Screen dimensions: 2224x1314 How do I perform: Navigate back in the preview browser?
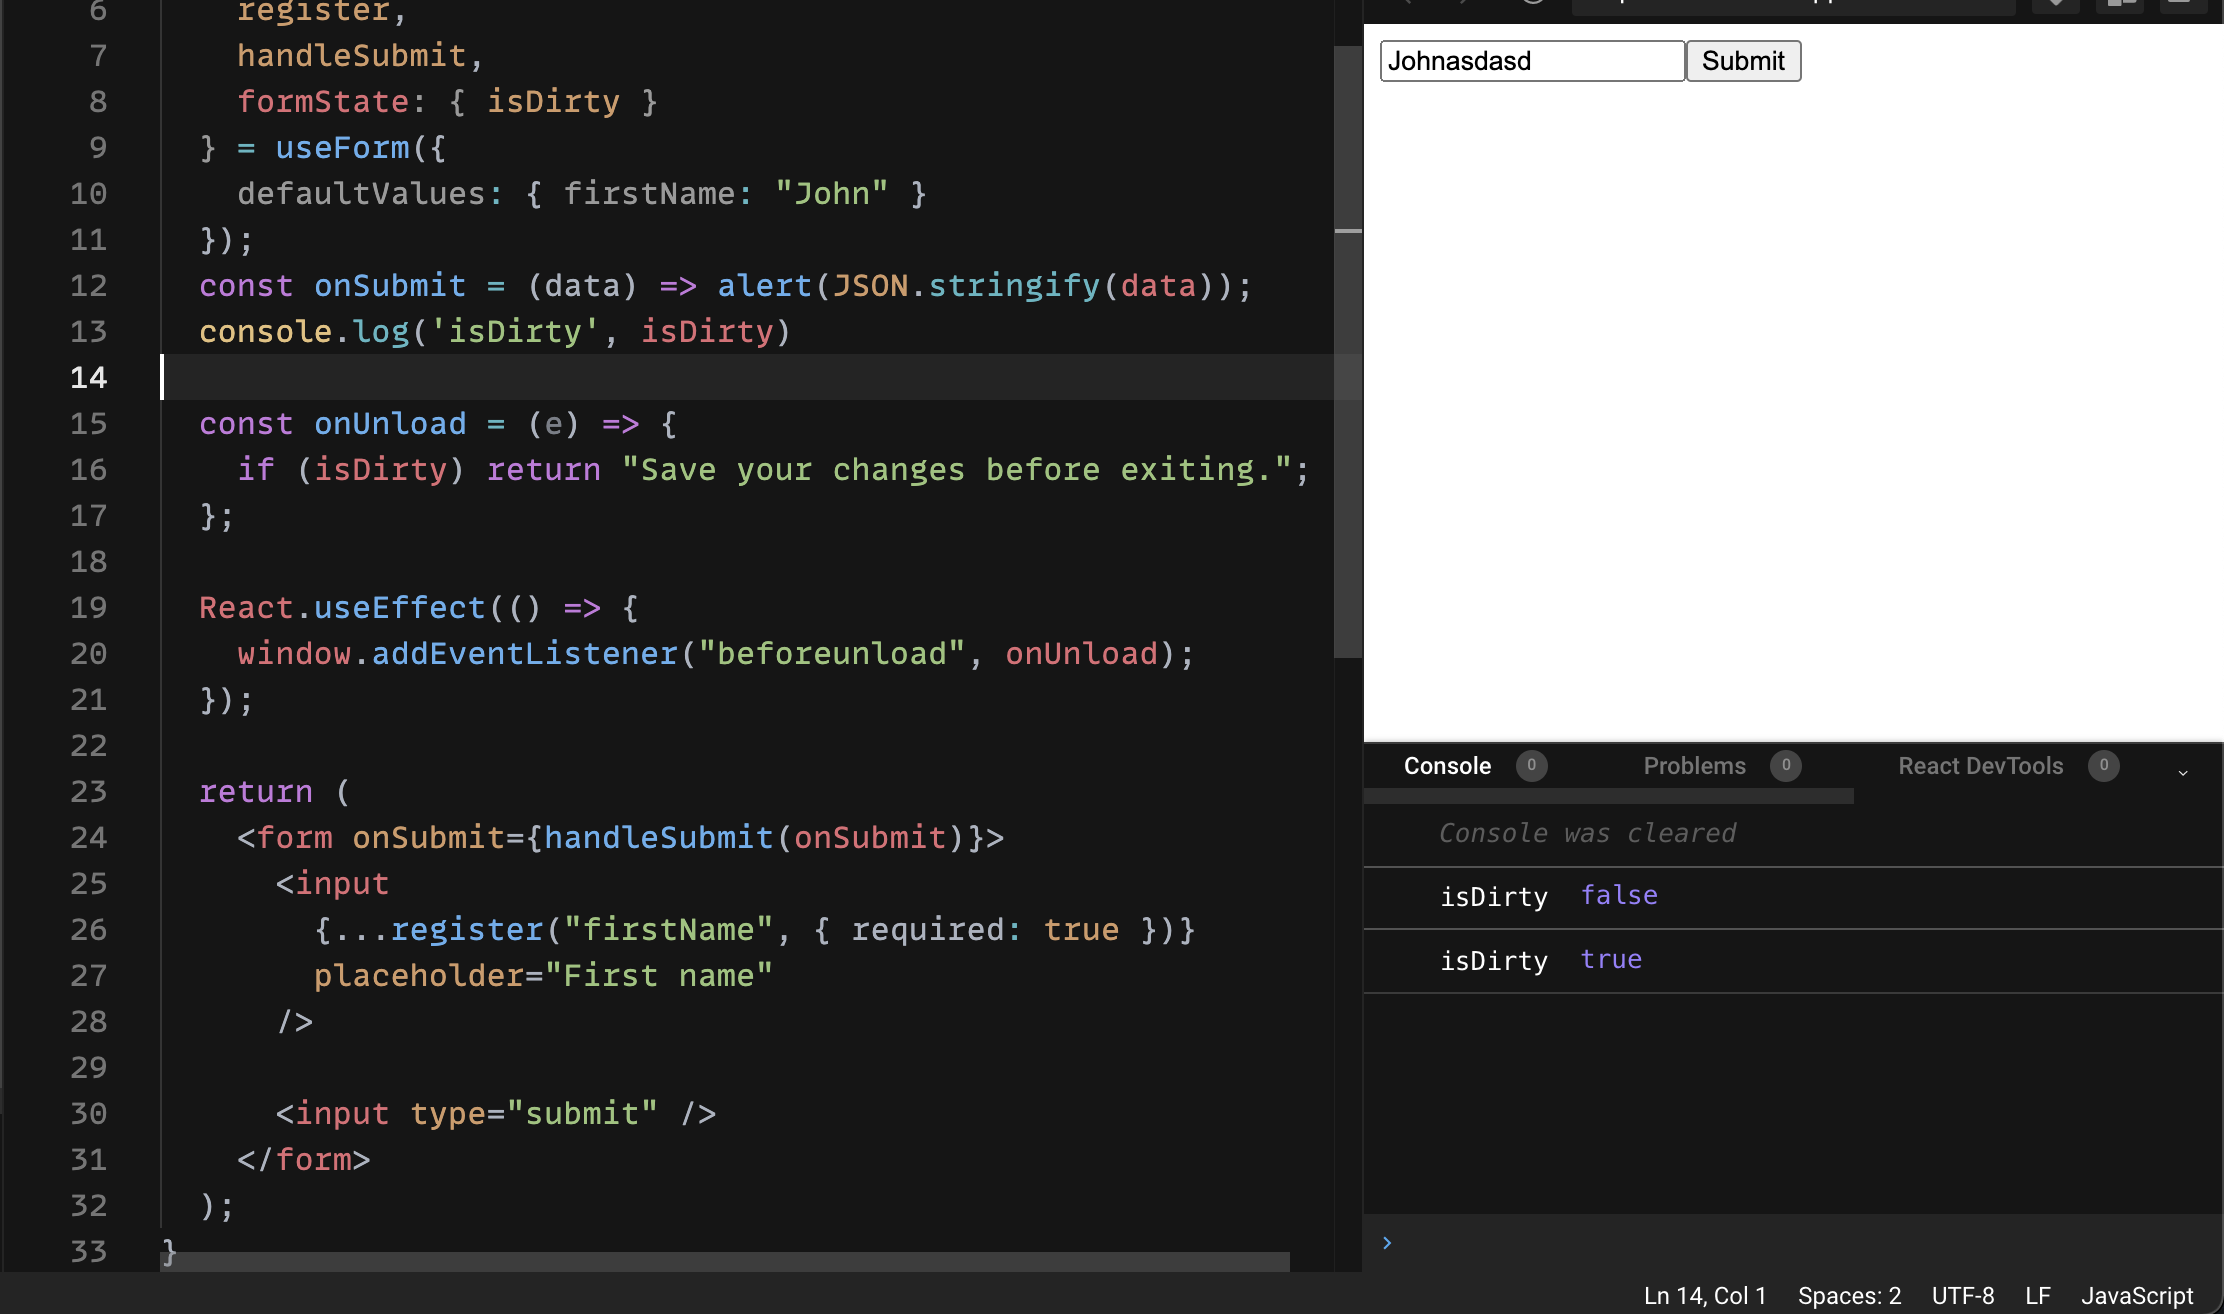click(1408, 5)
